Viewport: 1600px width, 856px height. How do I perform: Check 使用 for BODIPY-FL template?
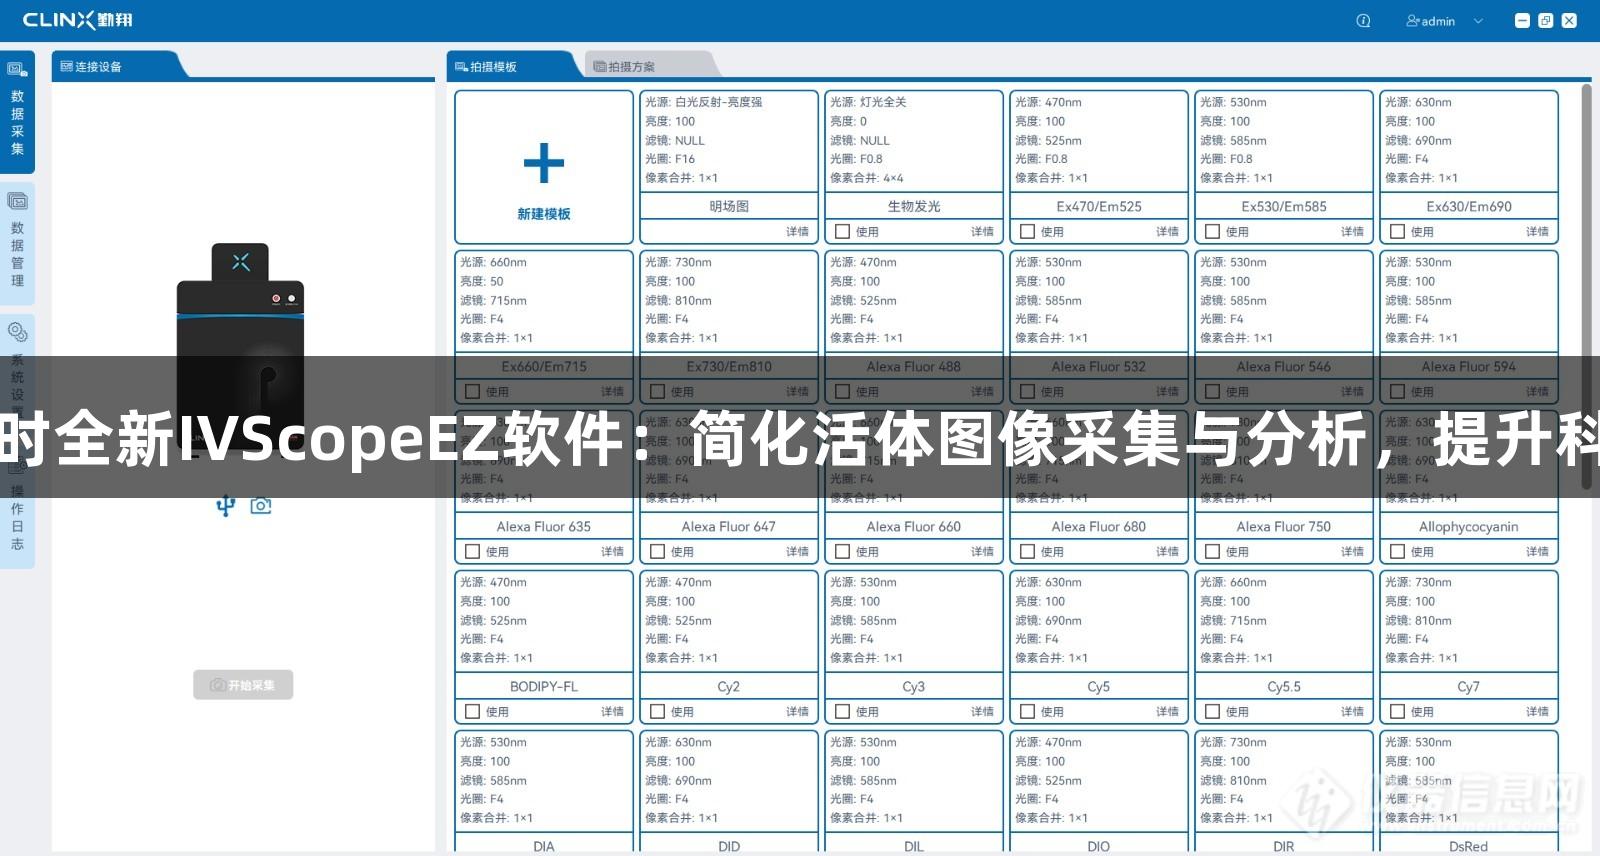click(472, 711)
